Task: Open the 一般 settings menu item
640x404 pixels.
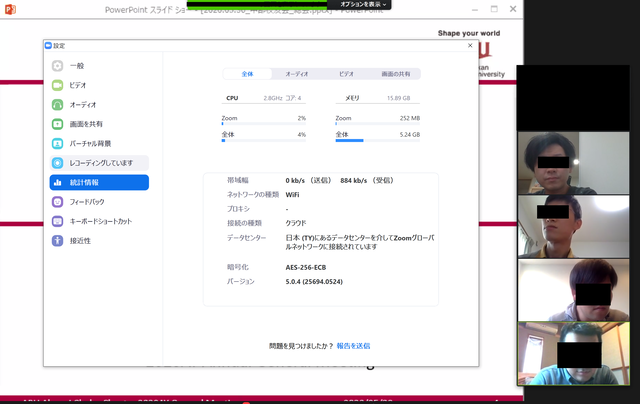Action: pyautogui.click(x=99, y=66)
